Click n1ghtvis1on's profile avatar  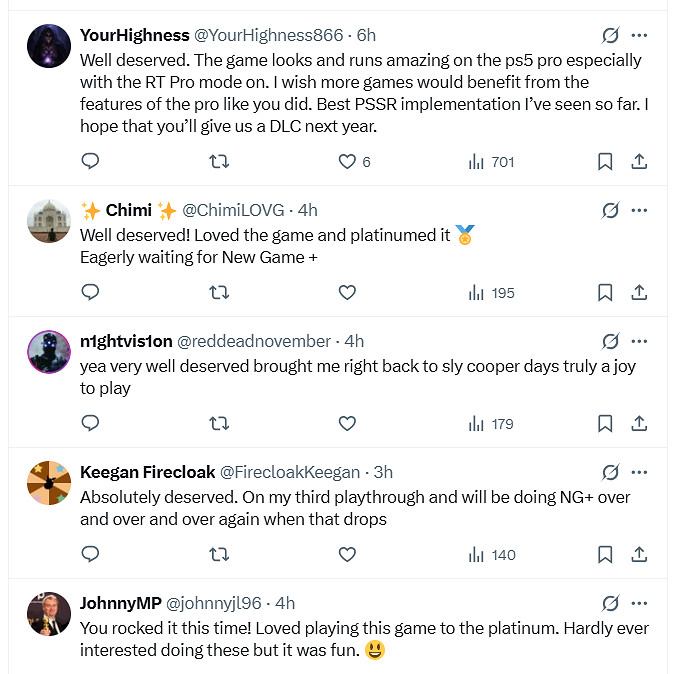click(48, 352)
